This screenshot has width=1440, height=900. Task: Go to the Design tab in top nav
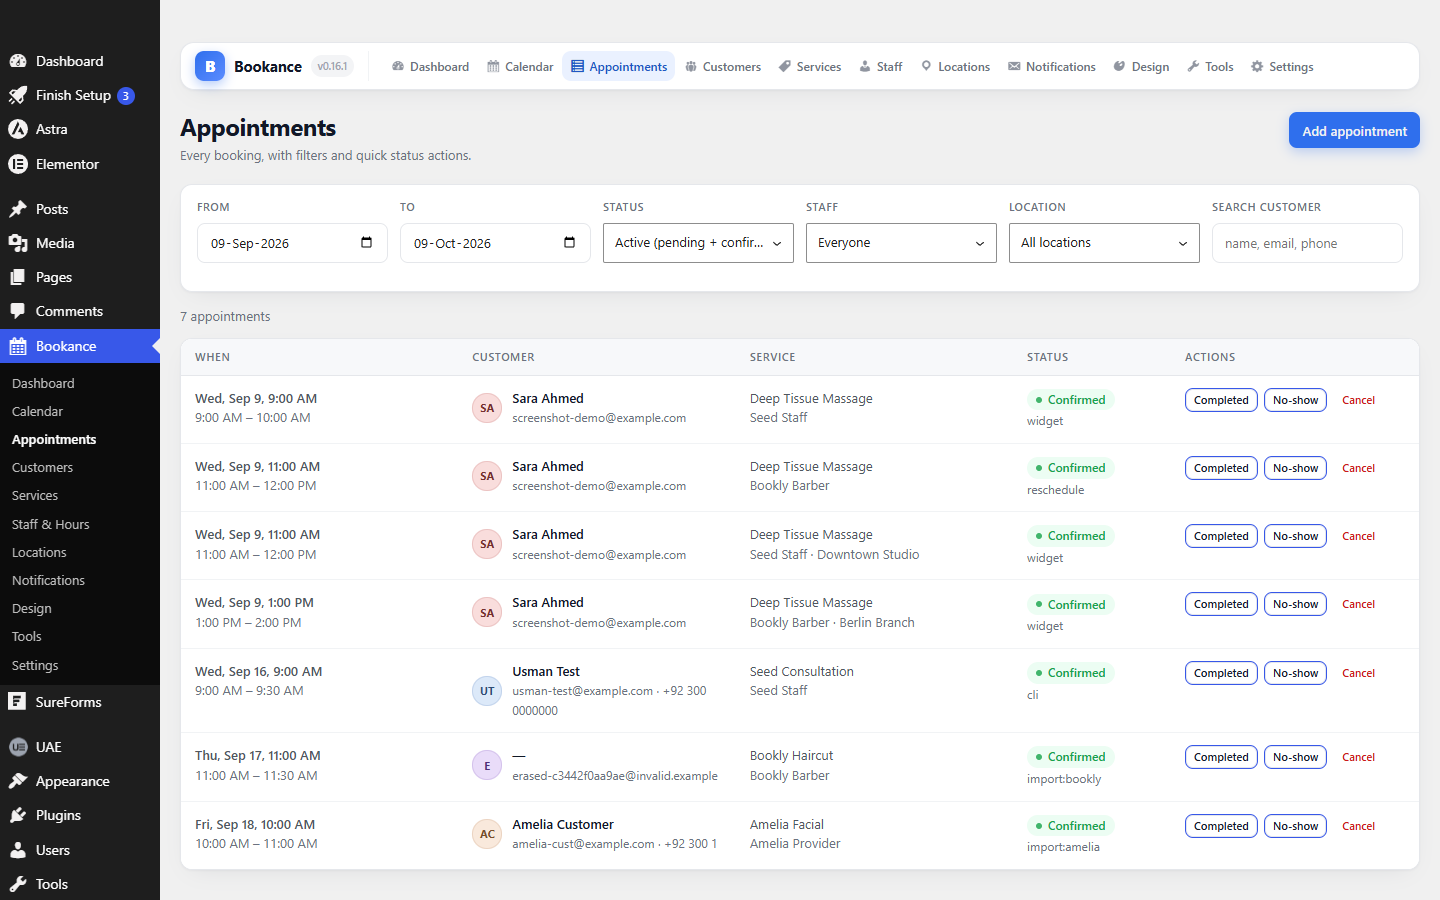pos(1141,67)
